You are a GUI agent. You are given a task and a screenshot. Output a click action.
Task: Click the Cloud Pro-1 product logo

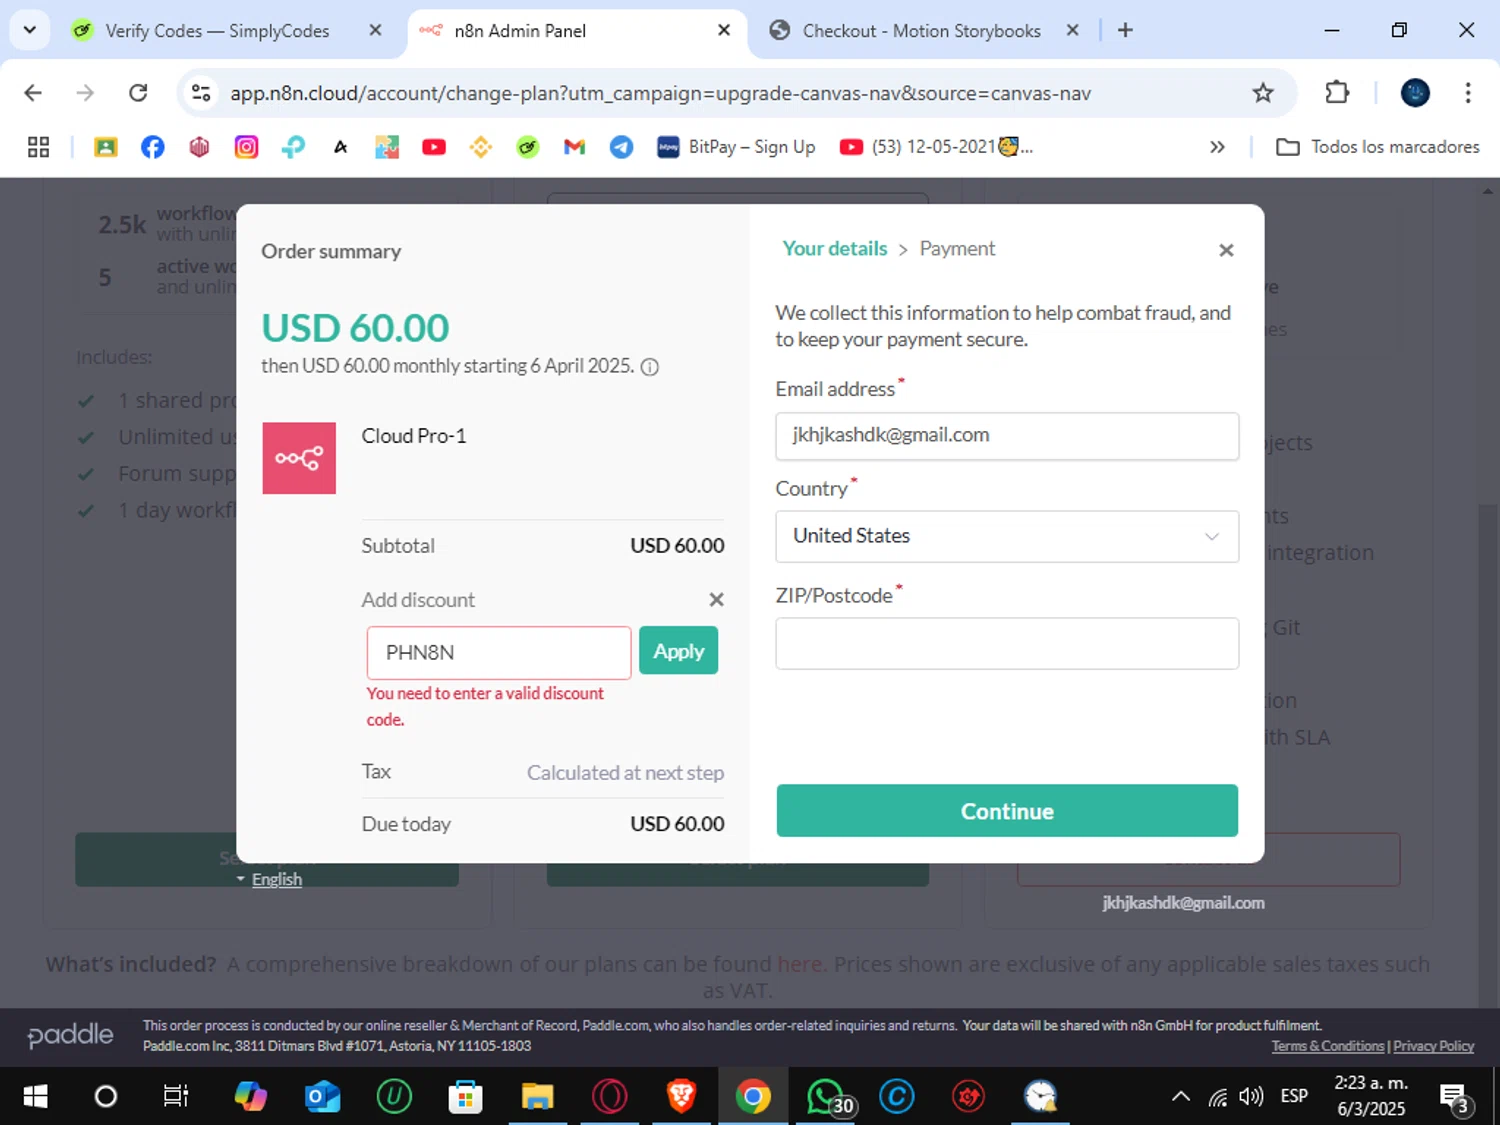[x=299, y=458]
